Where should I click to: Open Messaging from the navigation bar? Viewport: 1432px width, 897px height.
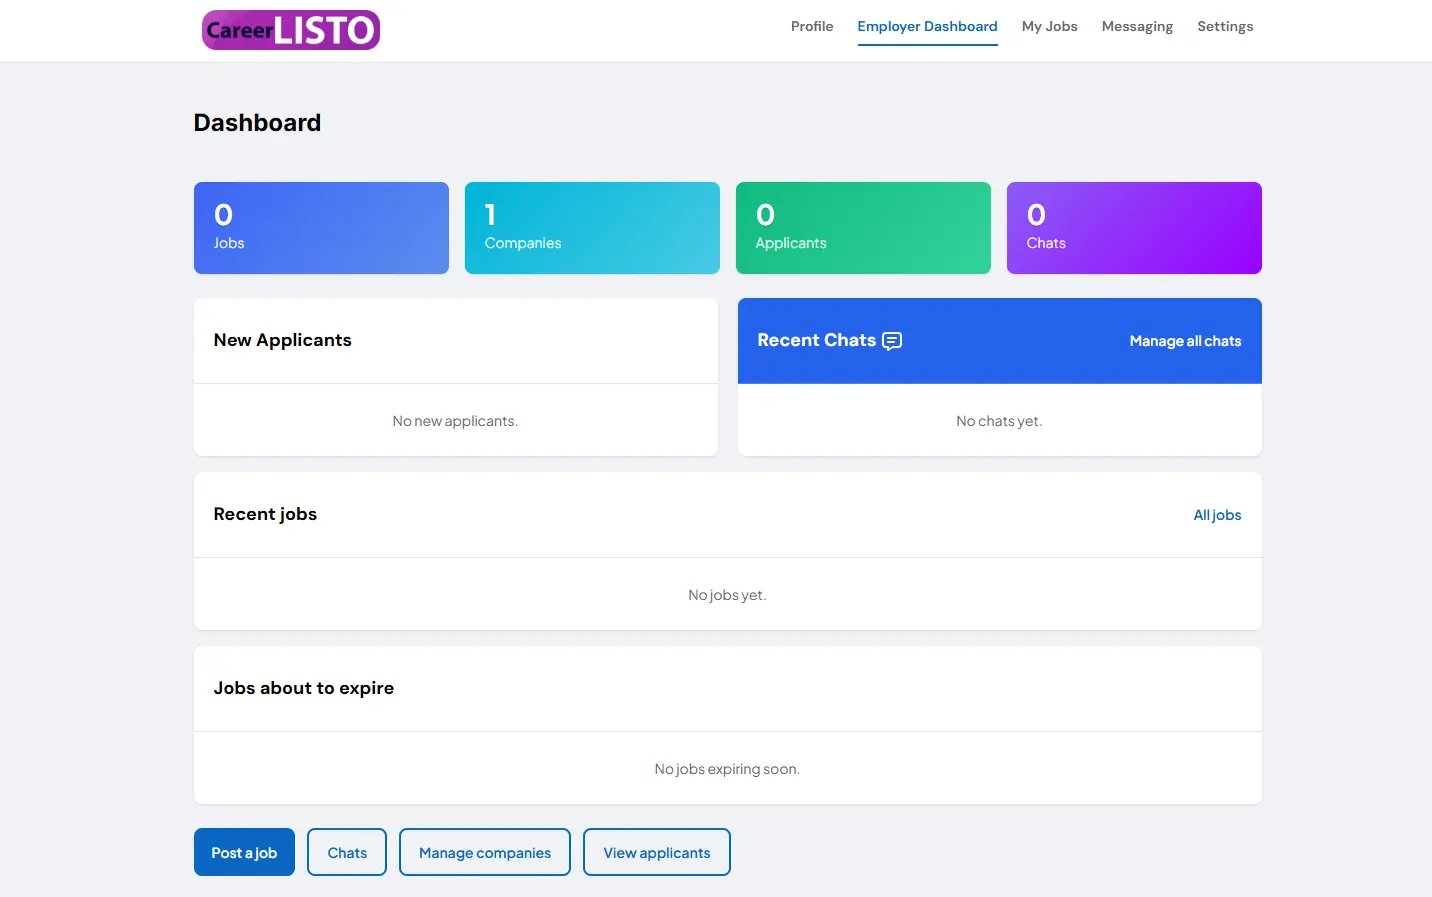pos(1137,27)
